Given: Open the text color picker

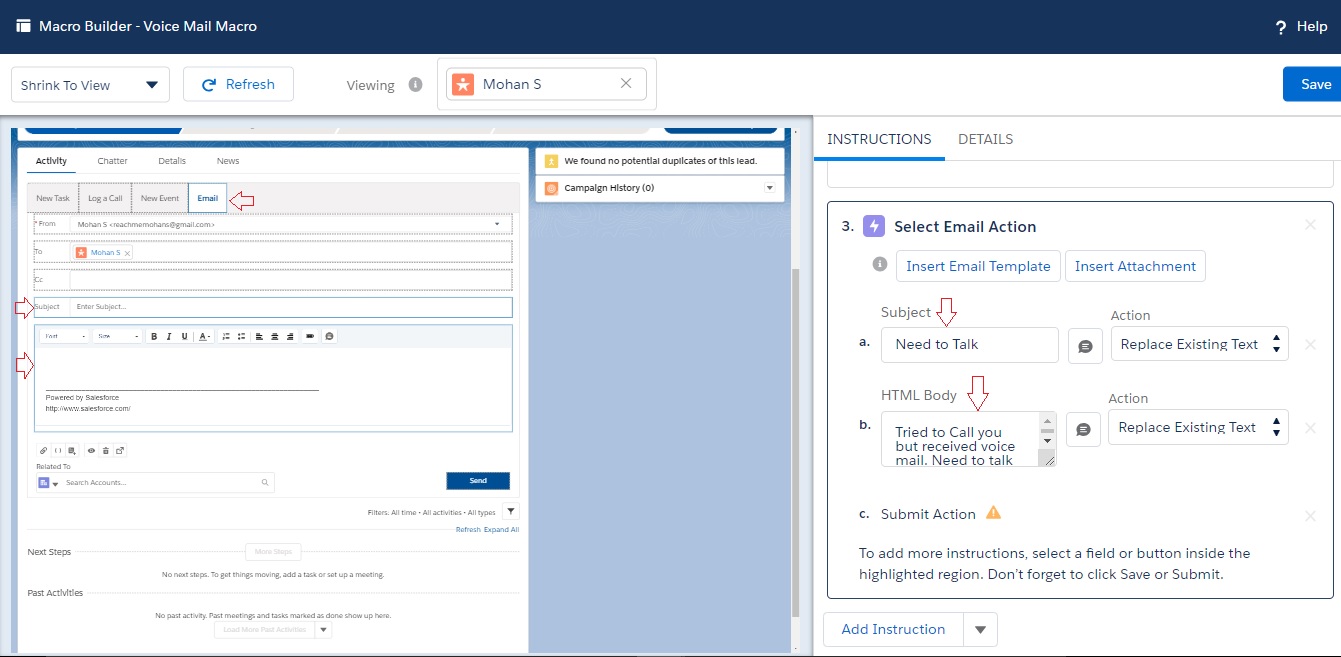Looking at the screenshot, I should [x=203, y=335].
